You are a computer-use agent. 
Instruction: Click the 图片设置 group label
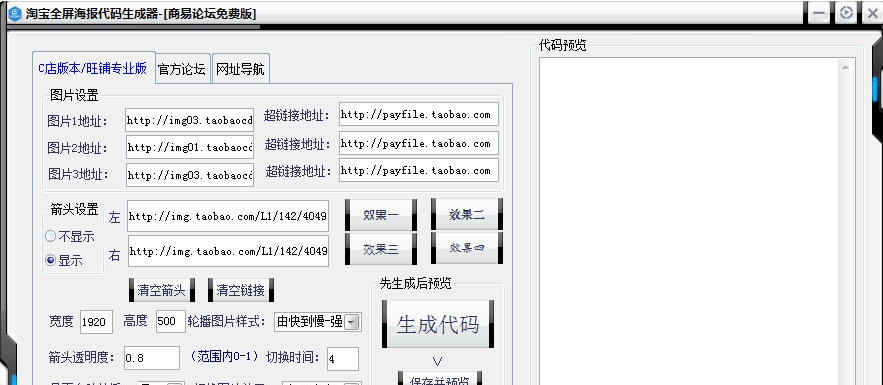point(74,95)
